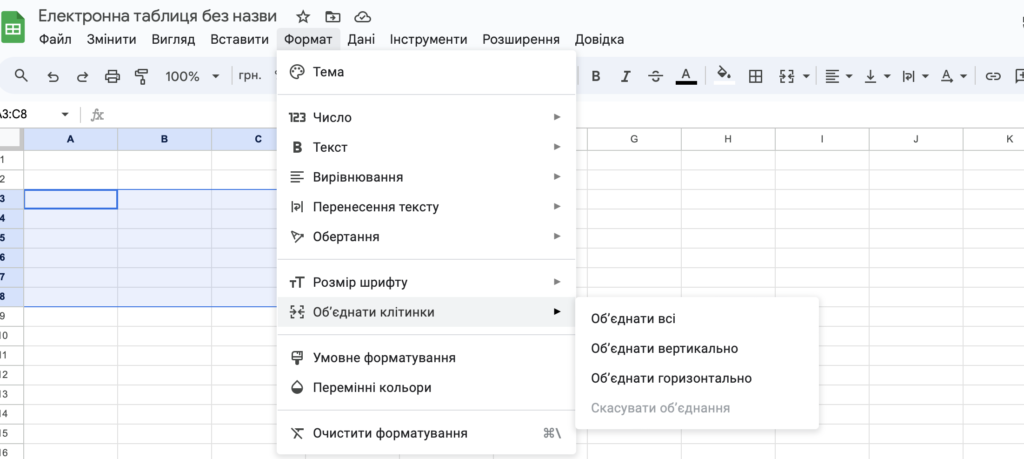The height and width of the screenshot is (459, 1024).
Task: Redo the last action
Action: (x=82, y=76)
